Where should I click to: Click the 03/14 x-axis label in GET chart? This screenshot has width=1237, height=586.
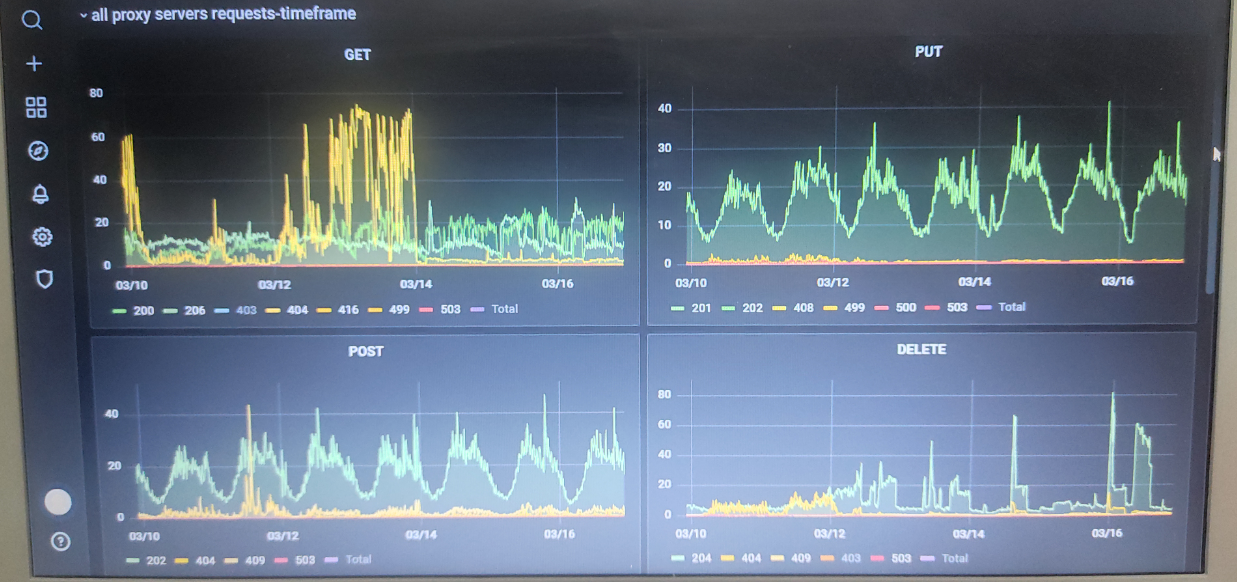pos(416,284)
